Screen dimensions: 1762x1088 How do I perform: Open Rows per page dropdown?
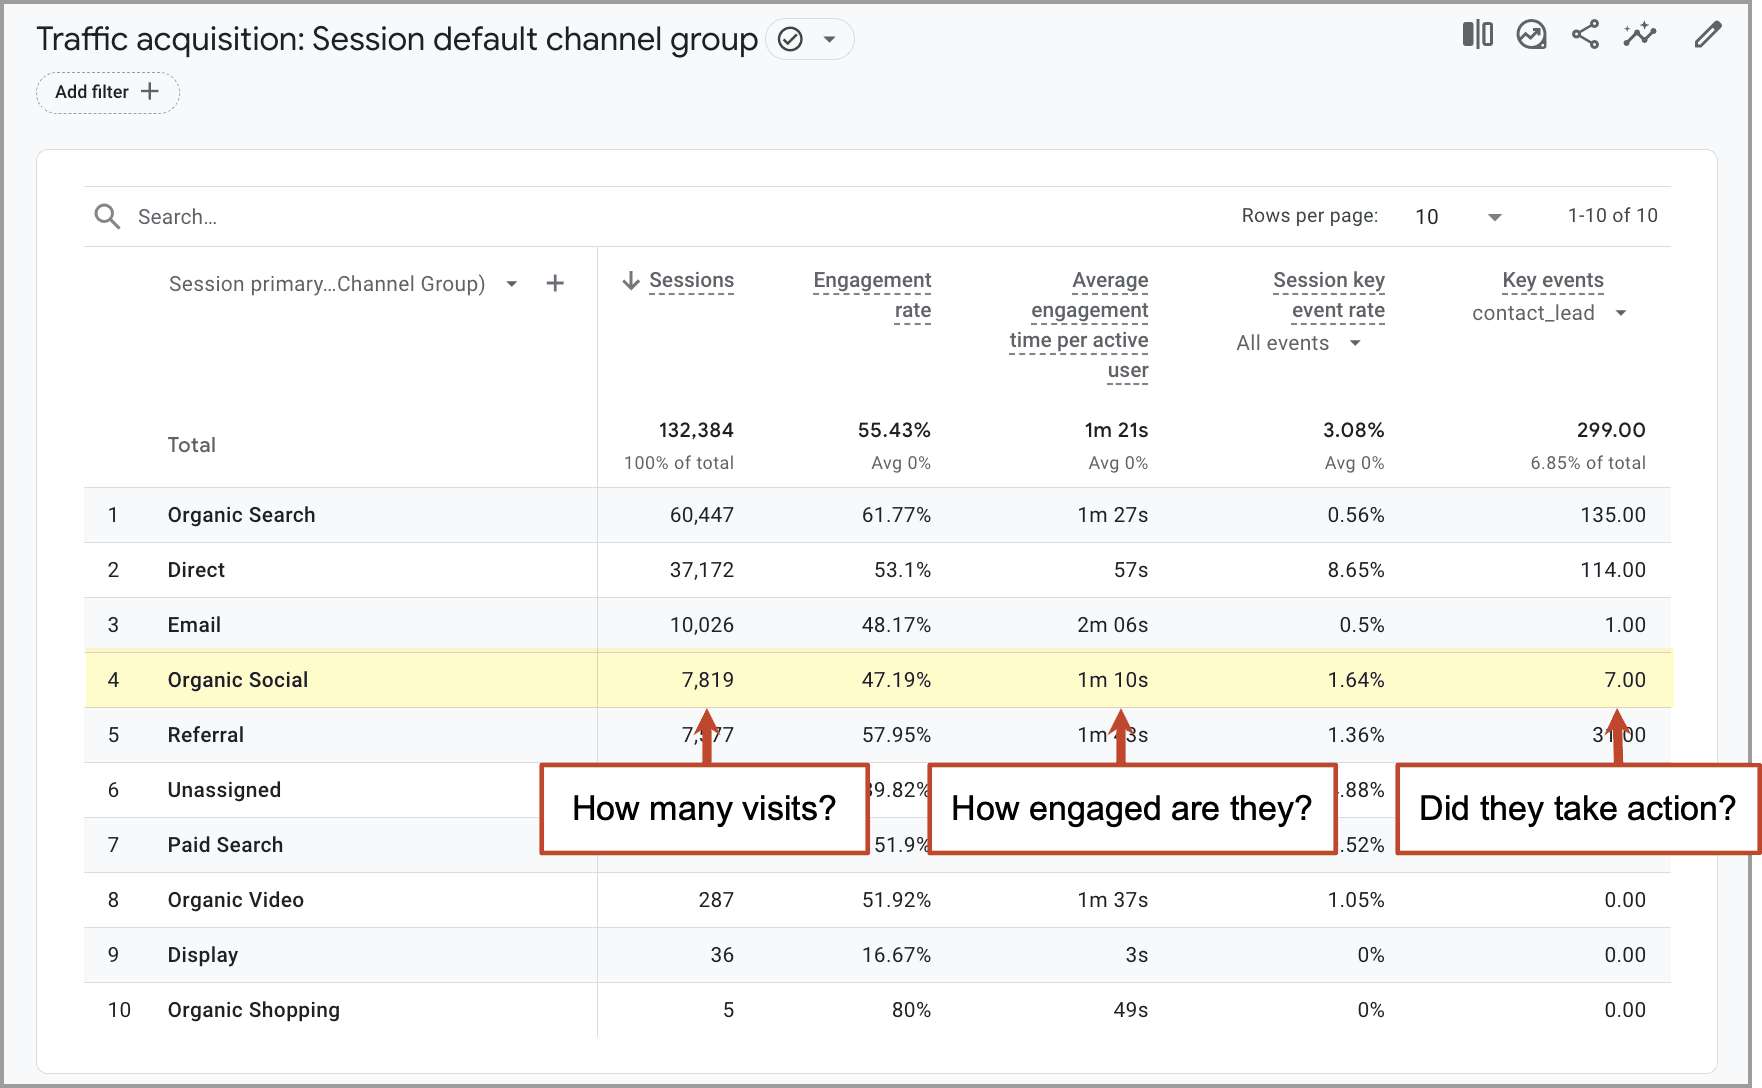(x=1458, y=216)
